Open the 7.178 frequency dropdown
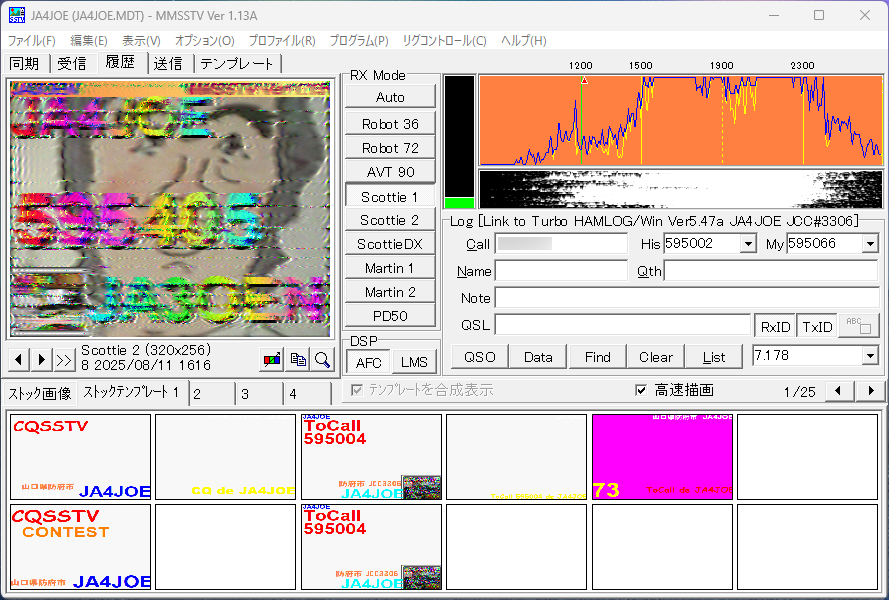 click(870, 356)
